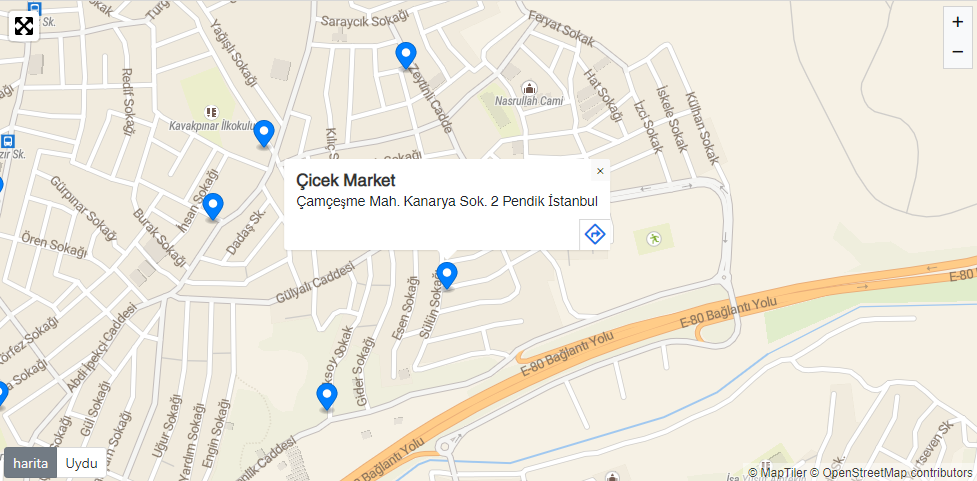Click the bus stop icon at top-left
Screen dimensions: 977x481
click(x=35, y=9)
